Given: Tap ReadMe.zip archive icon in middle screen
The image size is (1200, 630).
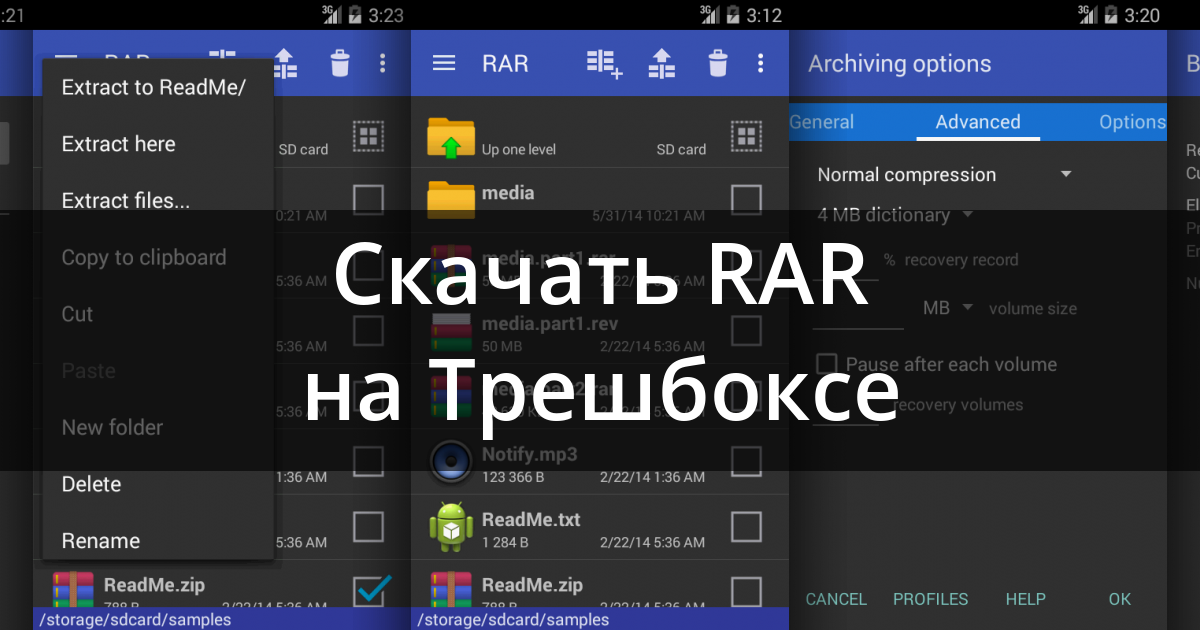Looking at the screenshot, I should [451, 590].
